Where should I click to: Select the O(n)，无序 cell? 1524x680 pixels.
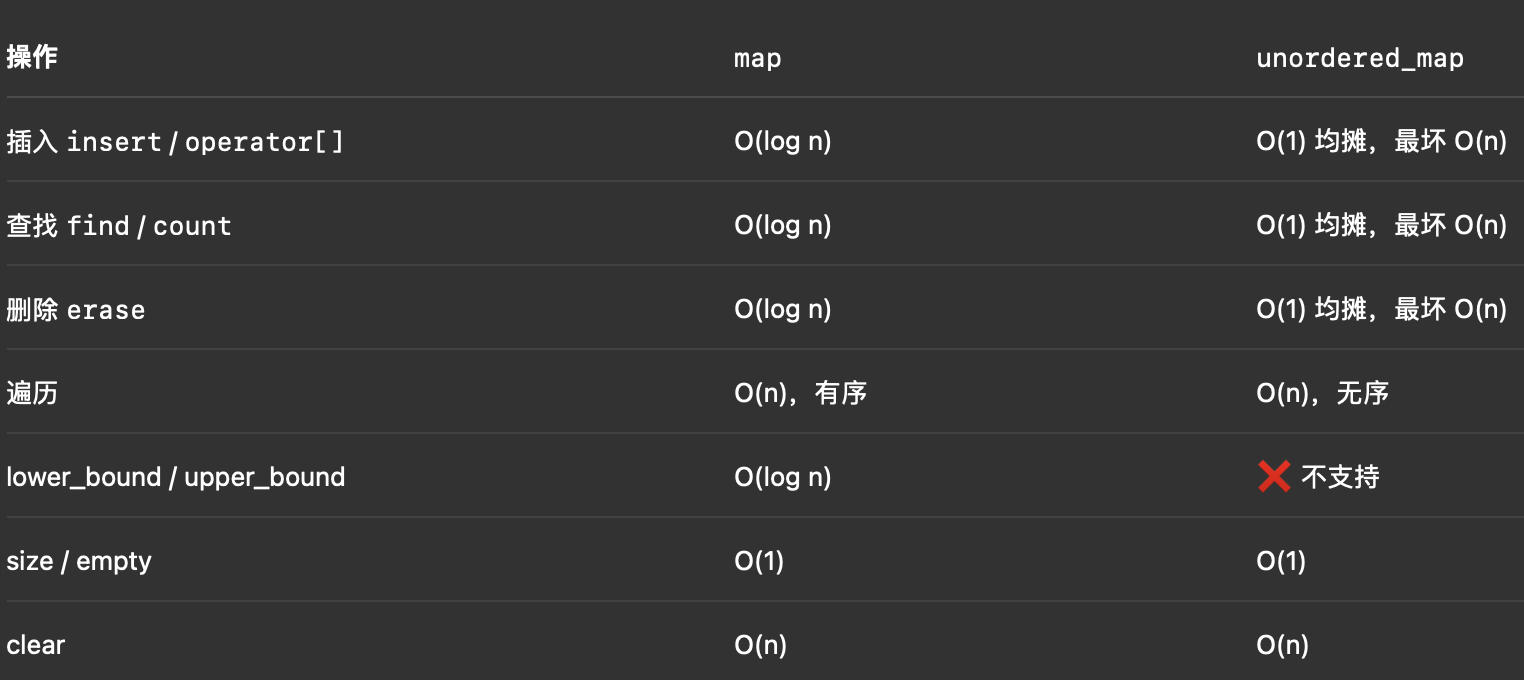[1322, 393]
